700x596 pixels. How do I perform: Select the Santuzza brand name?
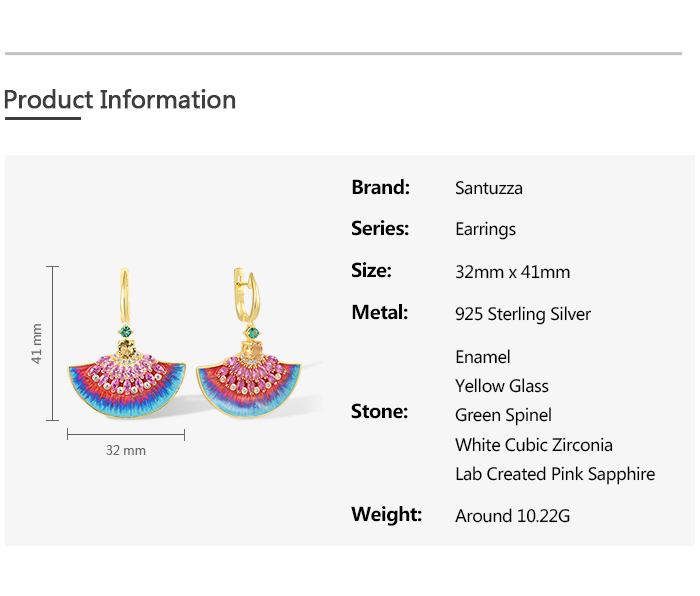click(x=488, y=188)
